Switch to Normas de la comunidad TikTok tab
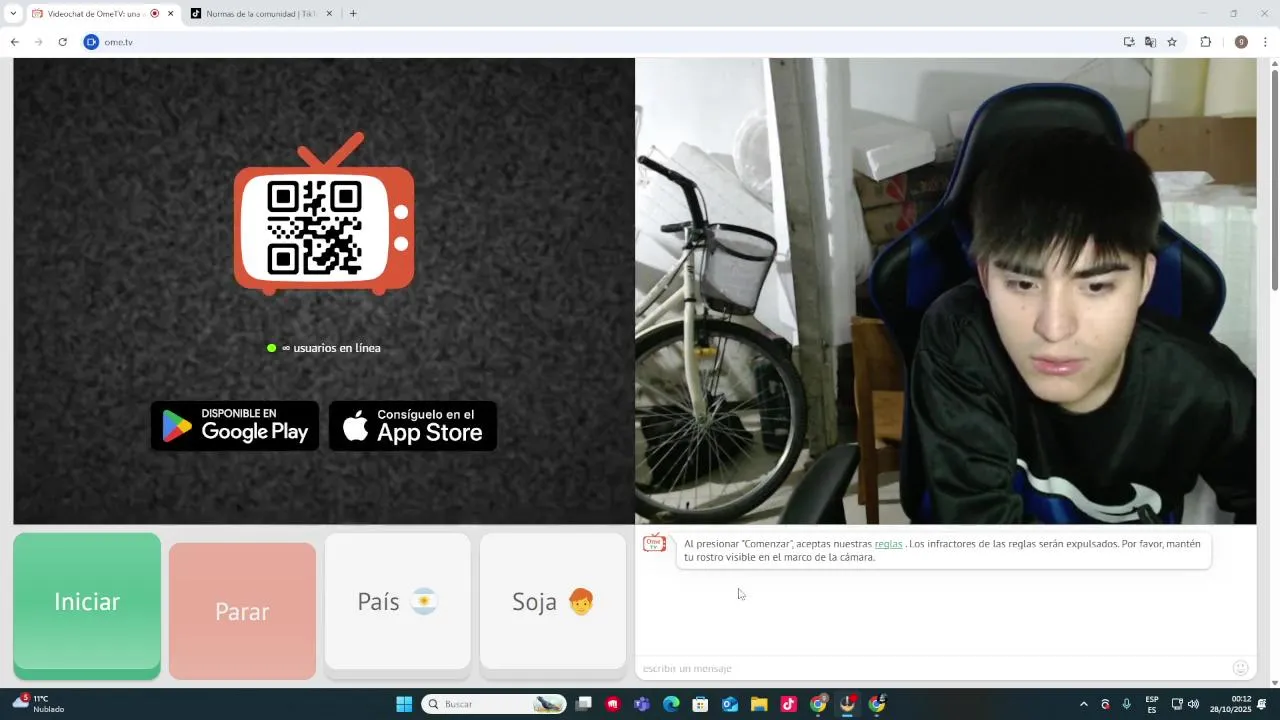Image resolution: width=1280 pixels, height=720 pixels. pyautogui.click(x=262, y=14)
